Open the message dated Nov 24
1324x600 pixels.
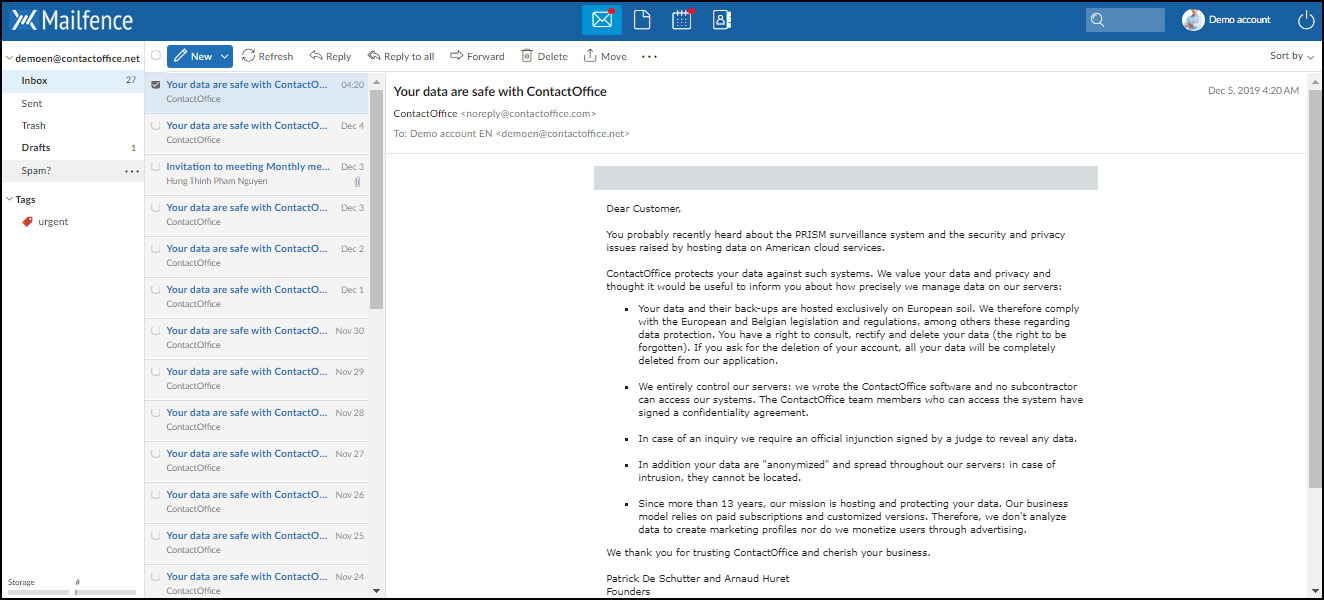(x=257, y=582)
